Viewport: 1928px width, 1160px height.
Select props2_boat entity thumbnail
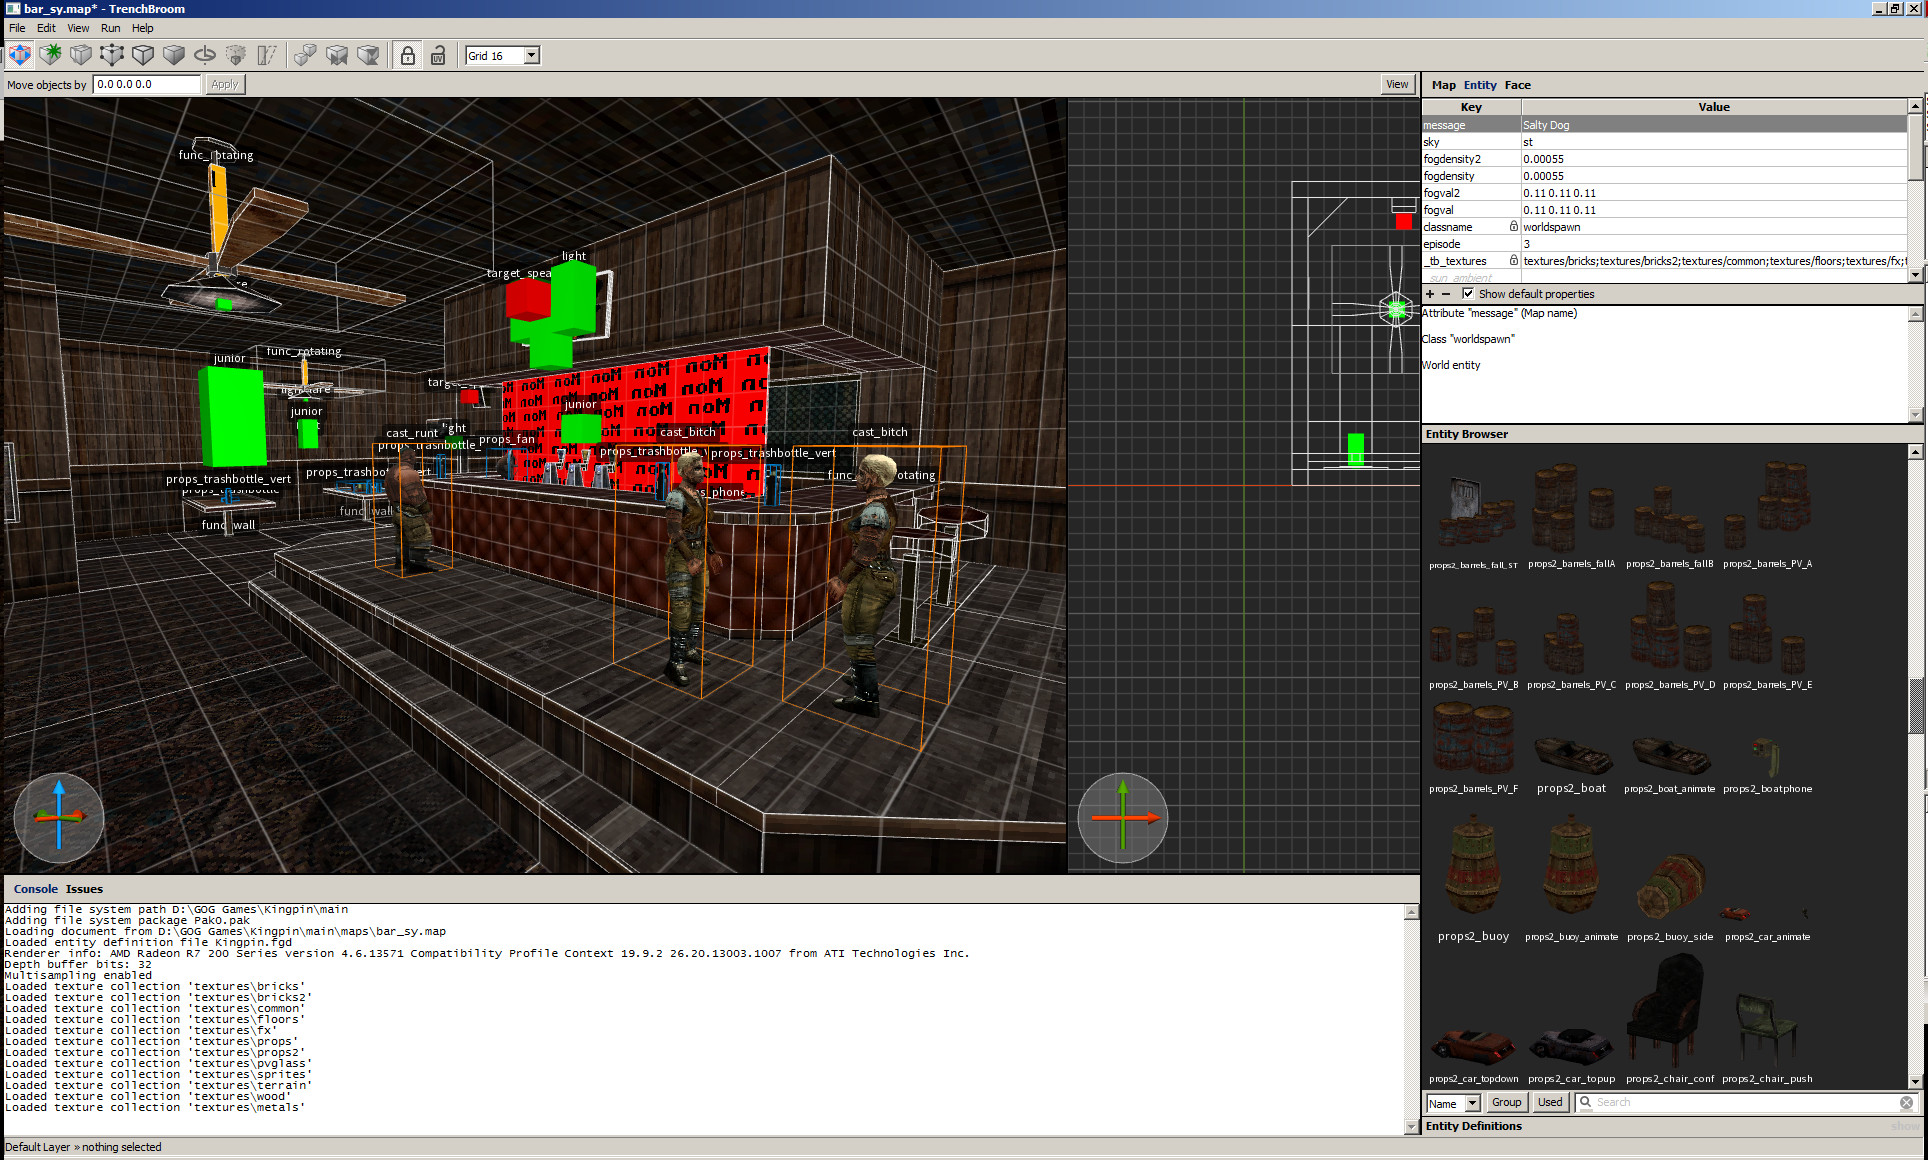[1571, 755]
